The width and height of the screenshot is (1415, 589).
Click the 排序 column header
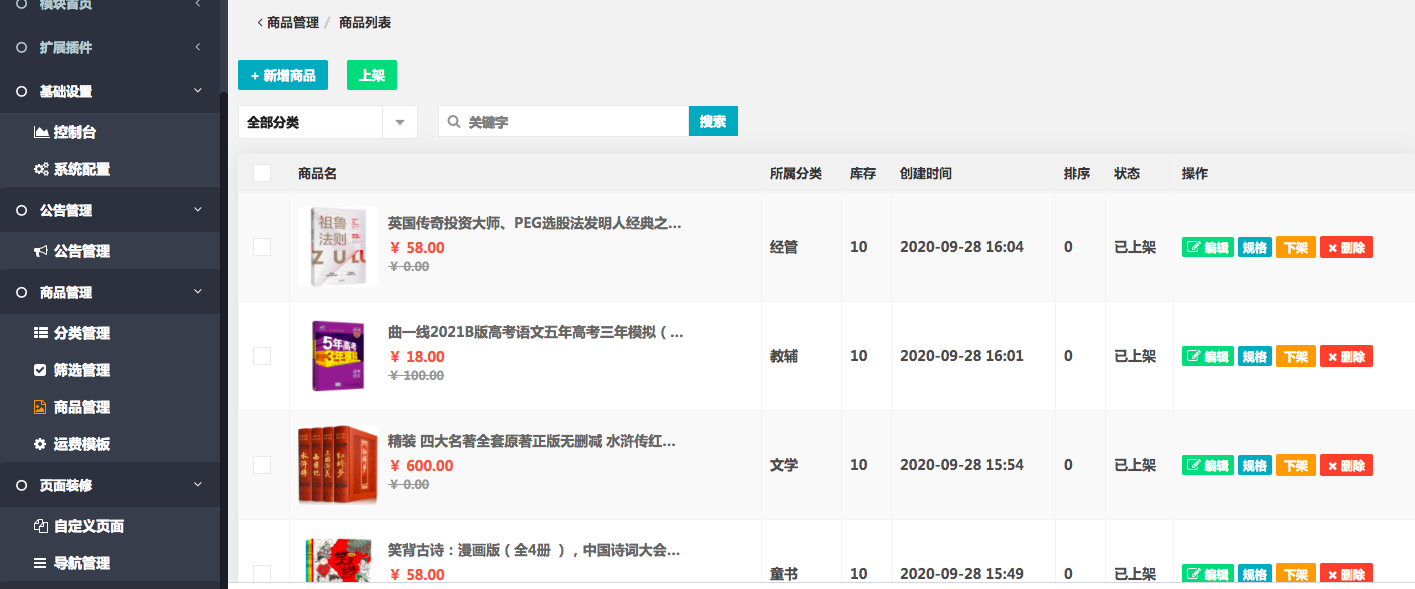click(x=1077, y=173)
